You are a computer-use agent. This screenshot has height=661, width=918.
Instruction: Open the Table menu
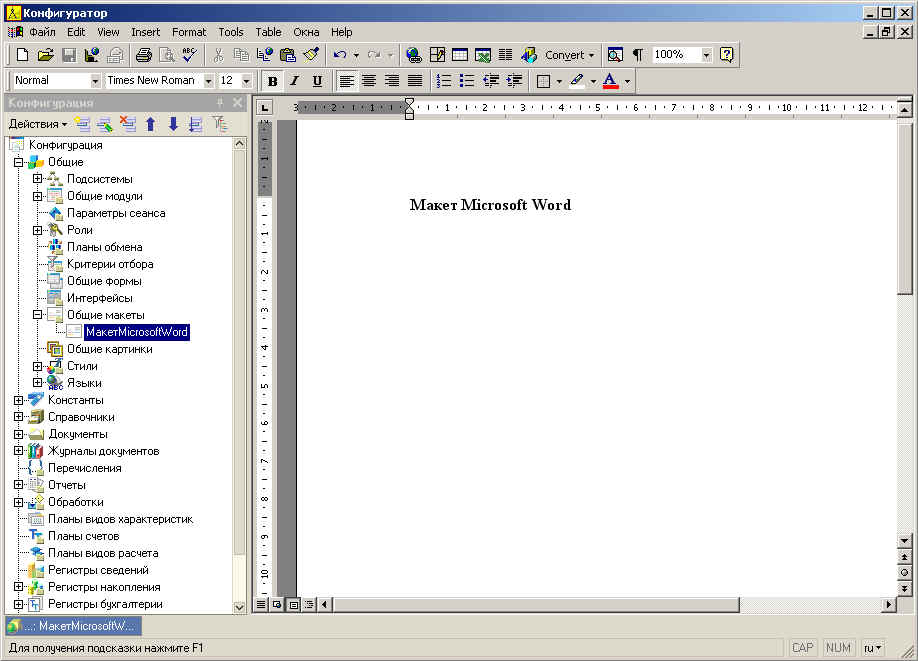tap(268, 32)
